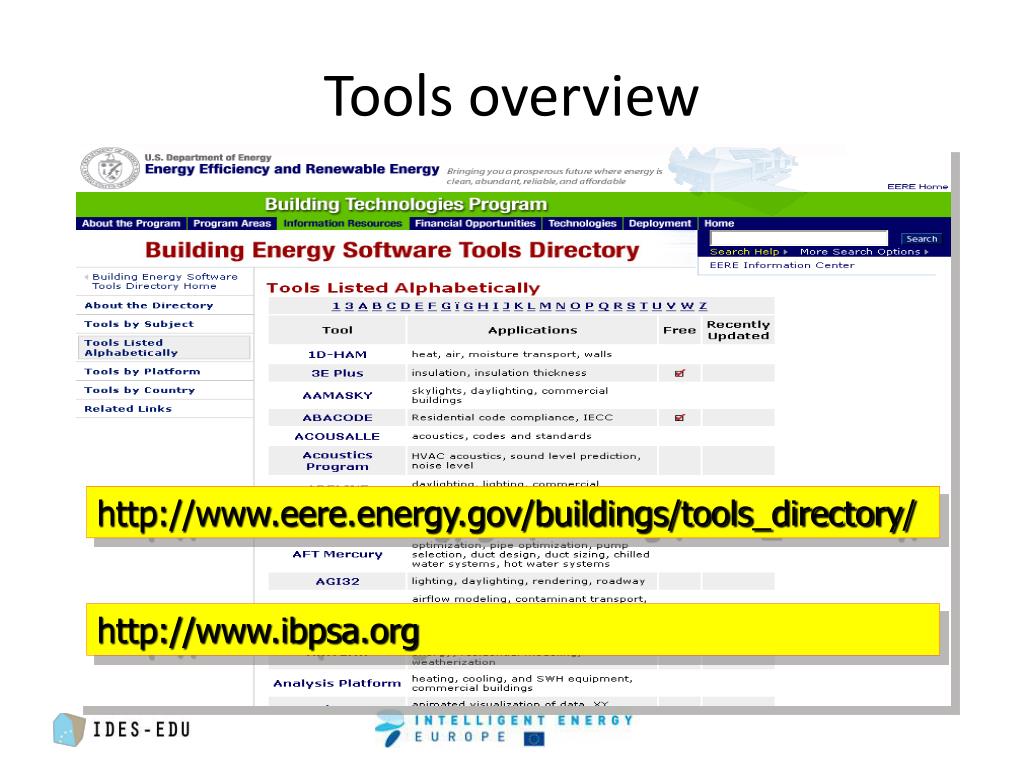
Task: Open Tools by Platform in sidebar
Action: pyautogui.click(x=142, y=372)
